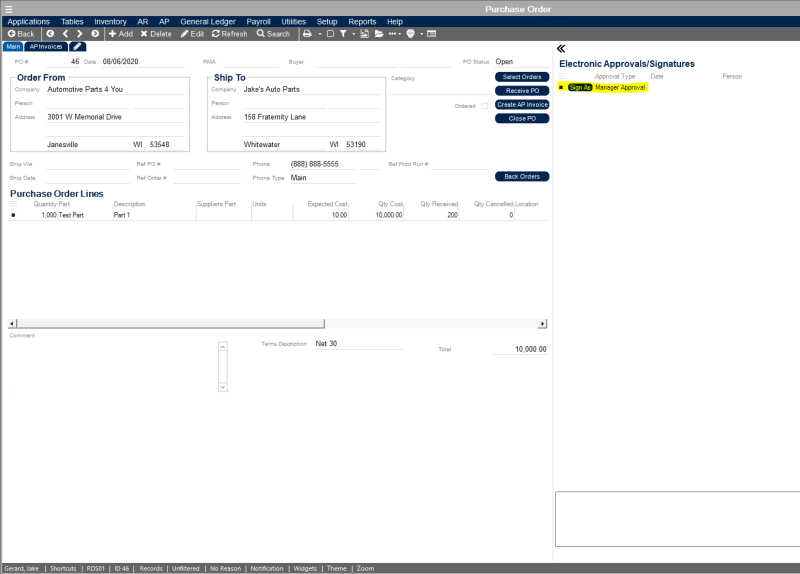
Task: Open the filter dropdown arrow
Action: pos(354,34)
